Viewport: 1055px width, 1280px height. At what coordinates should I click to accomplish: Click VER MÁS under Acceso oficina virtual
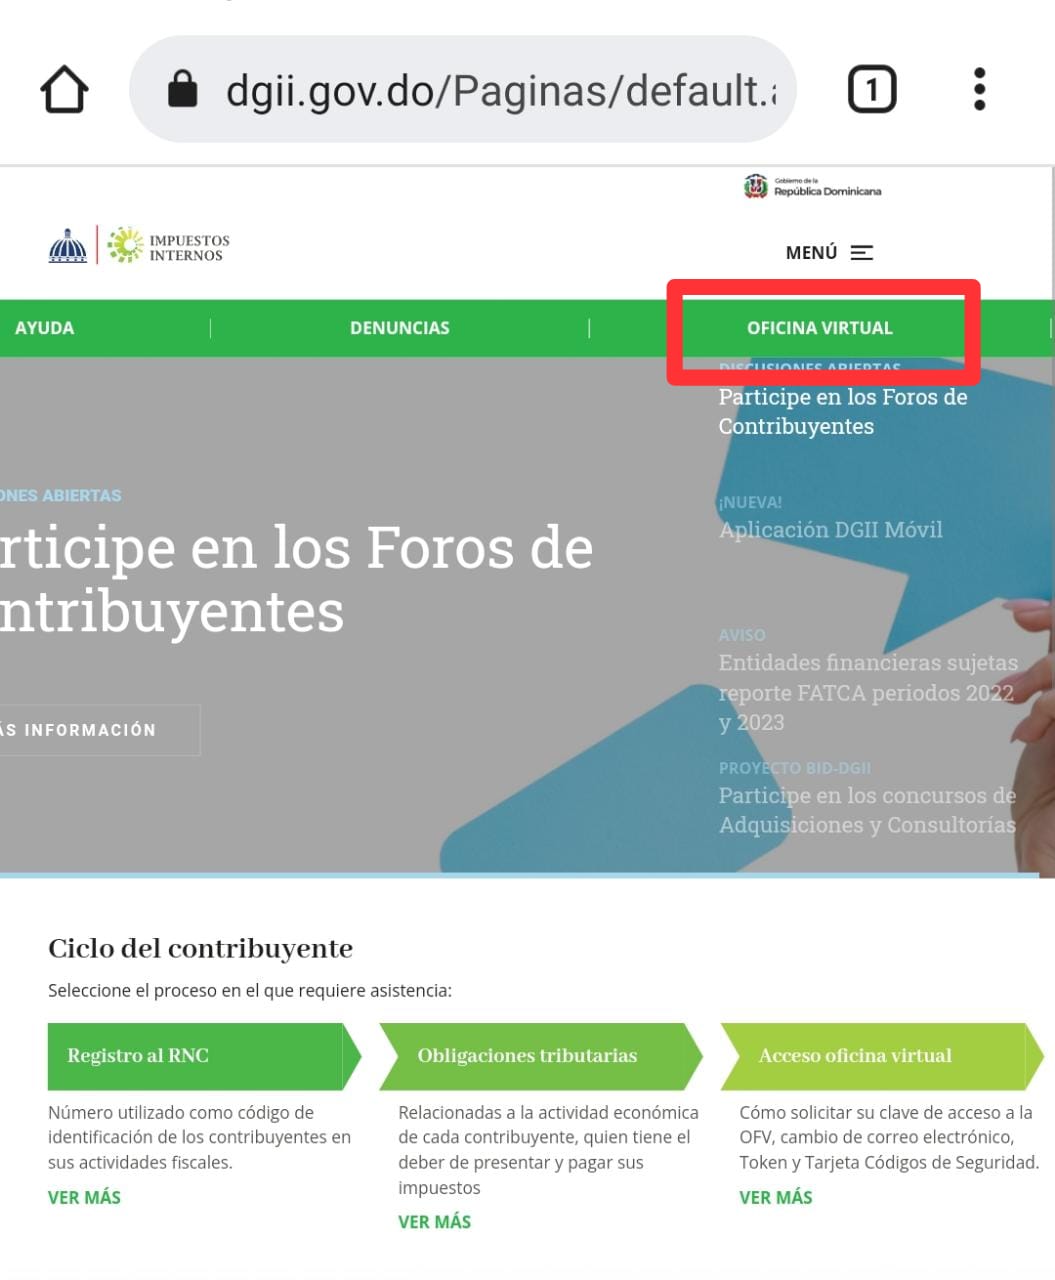(775, 1196)
